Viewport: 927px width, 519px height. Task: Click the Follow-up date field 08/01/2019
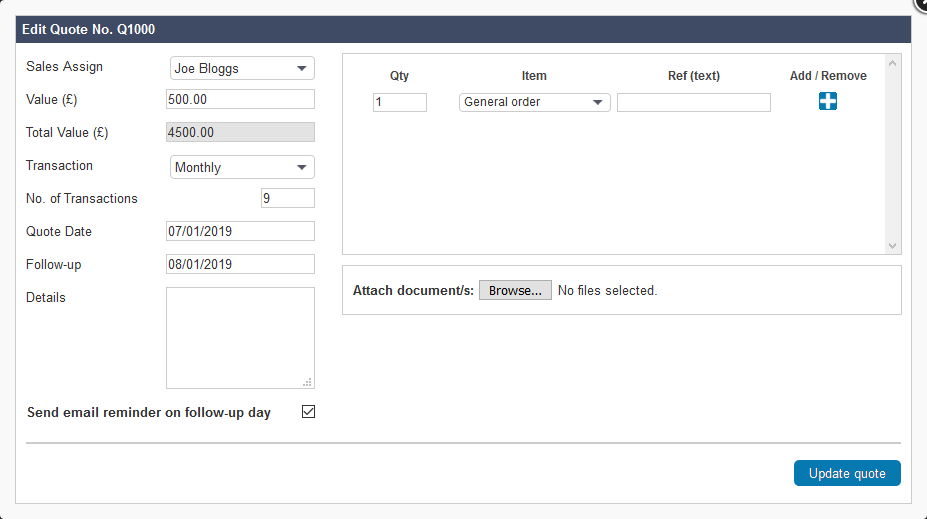pos(240,264)
